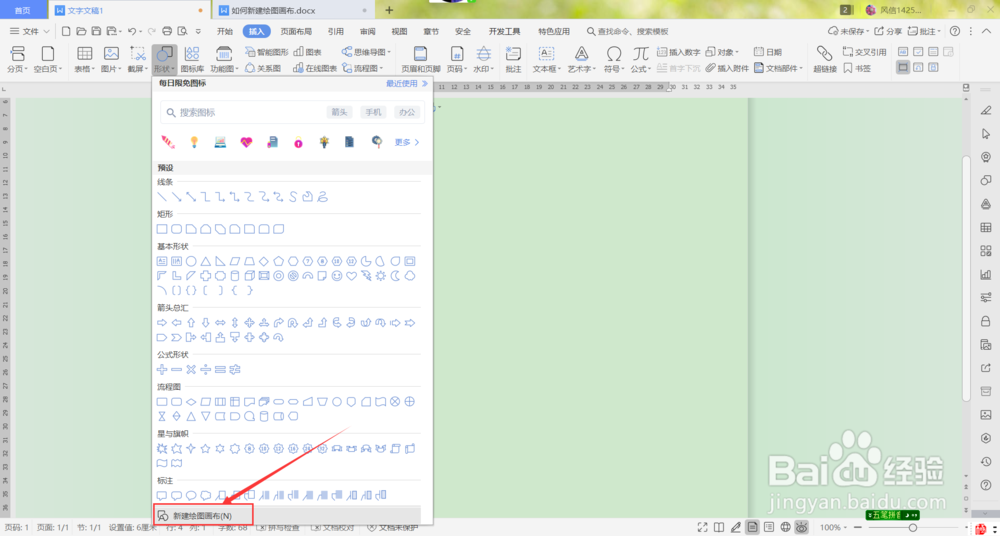The width and height of the screenshot is (1000, 536).
Task: Click the 更多 link for more icons
Action: [407, 142]
